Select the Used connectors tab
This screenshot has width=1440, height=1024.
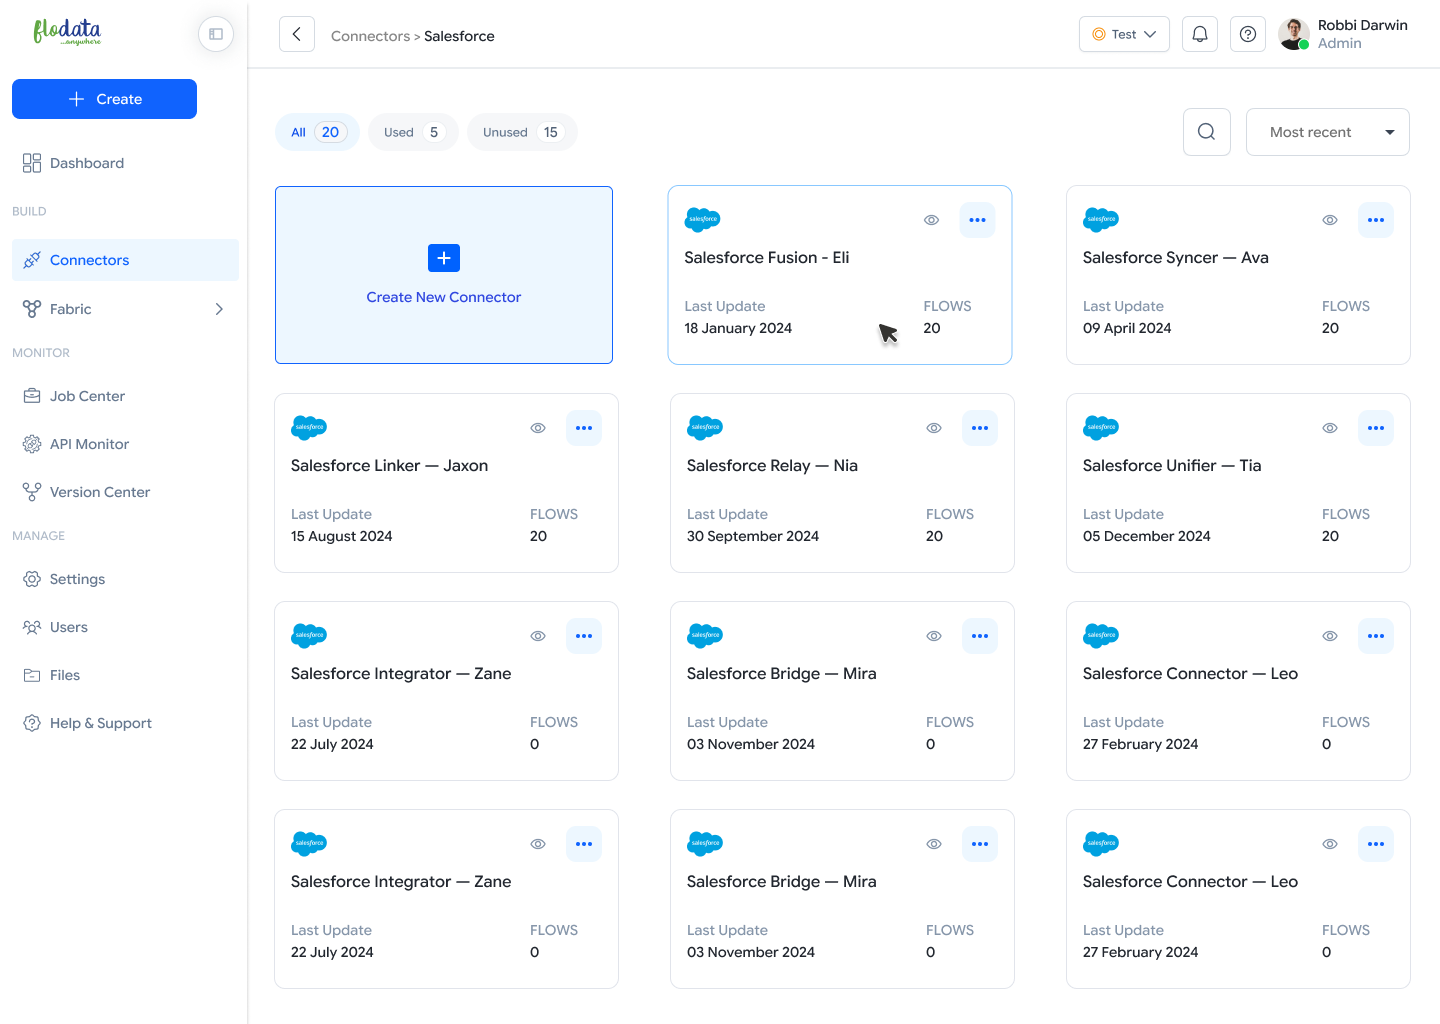[412, 132]
